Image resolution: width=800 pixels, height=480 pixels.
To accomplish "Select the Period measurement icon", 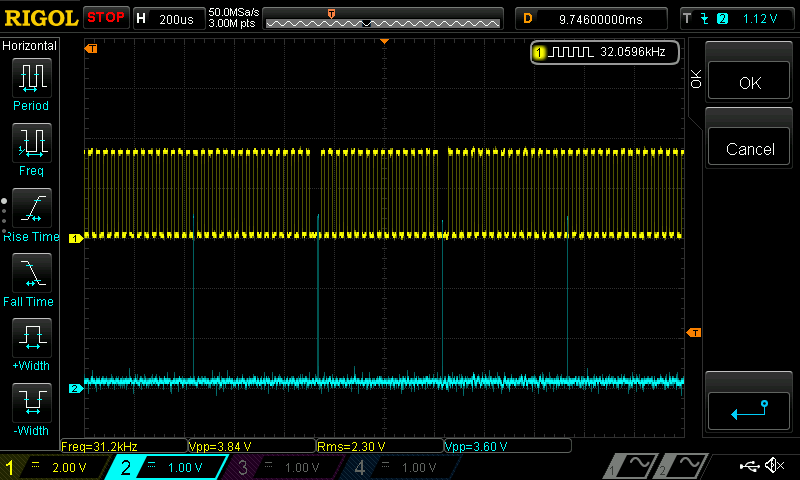I will pos(31,77).
